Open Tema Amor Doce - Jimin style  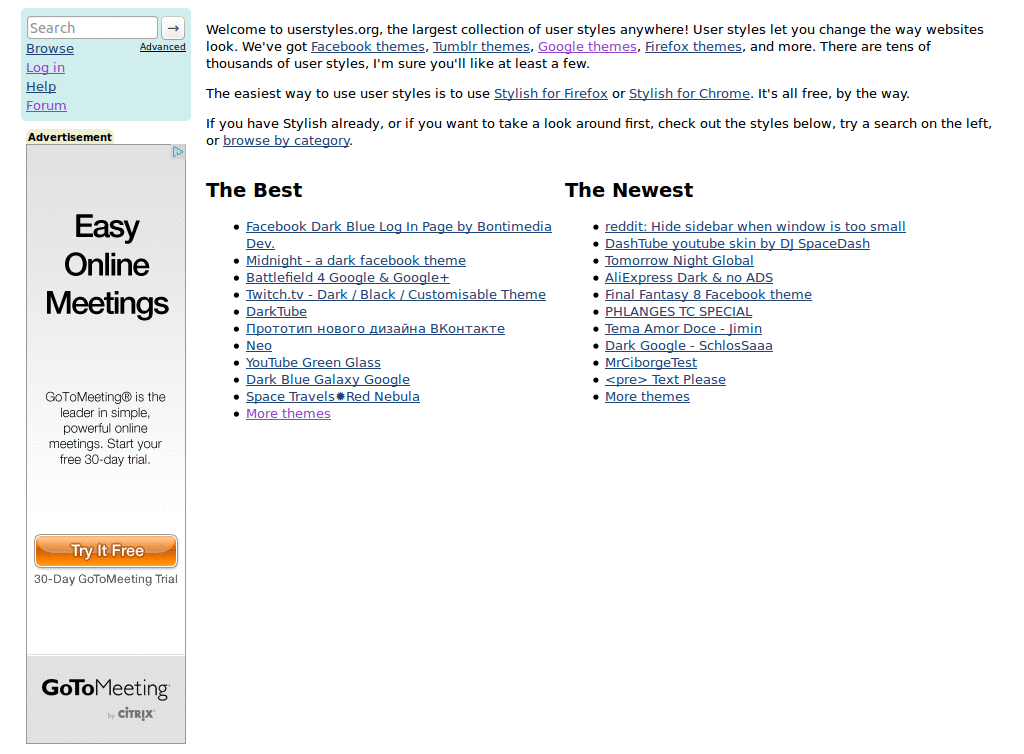coord(683,328)
